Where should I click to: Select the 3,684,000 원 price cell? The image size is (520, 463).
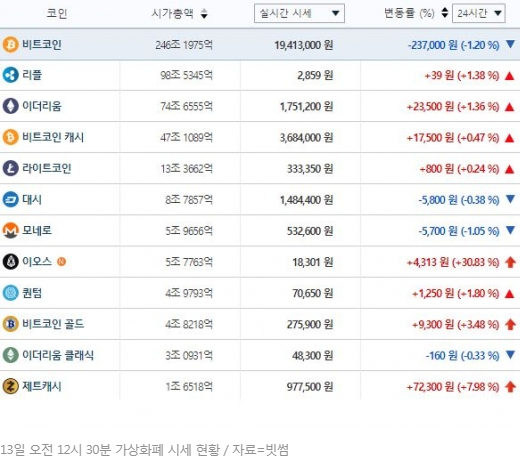pyautogui.click(x=306, y=137)
